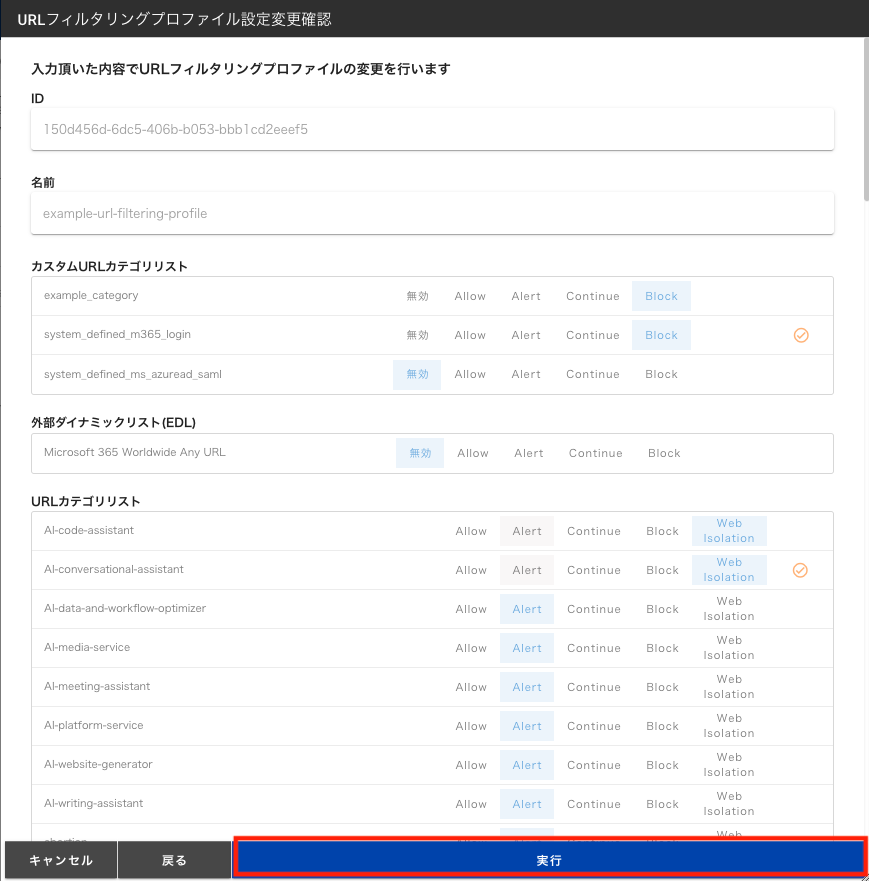Screen dimensions: 869x881
Task: Choose Allow for example_category
Action: pos(470,296)
